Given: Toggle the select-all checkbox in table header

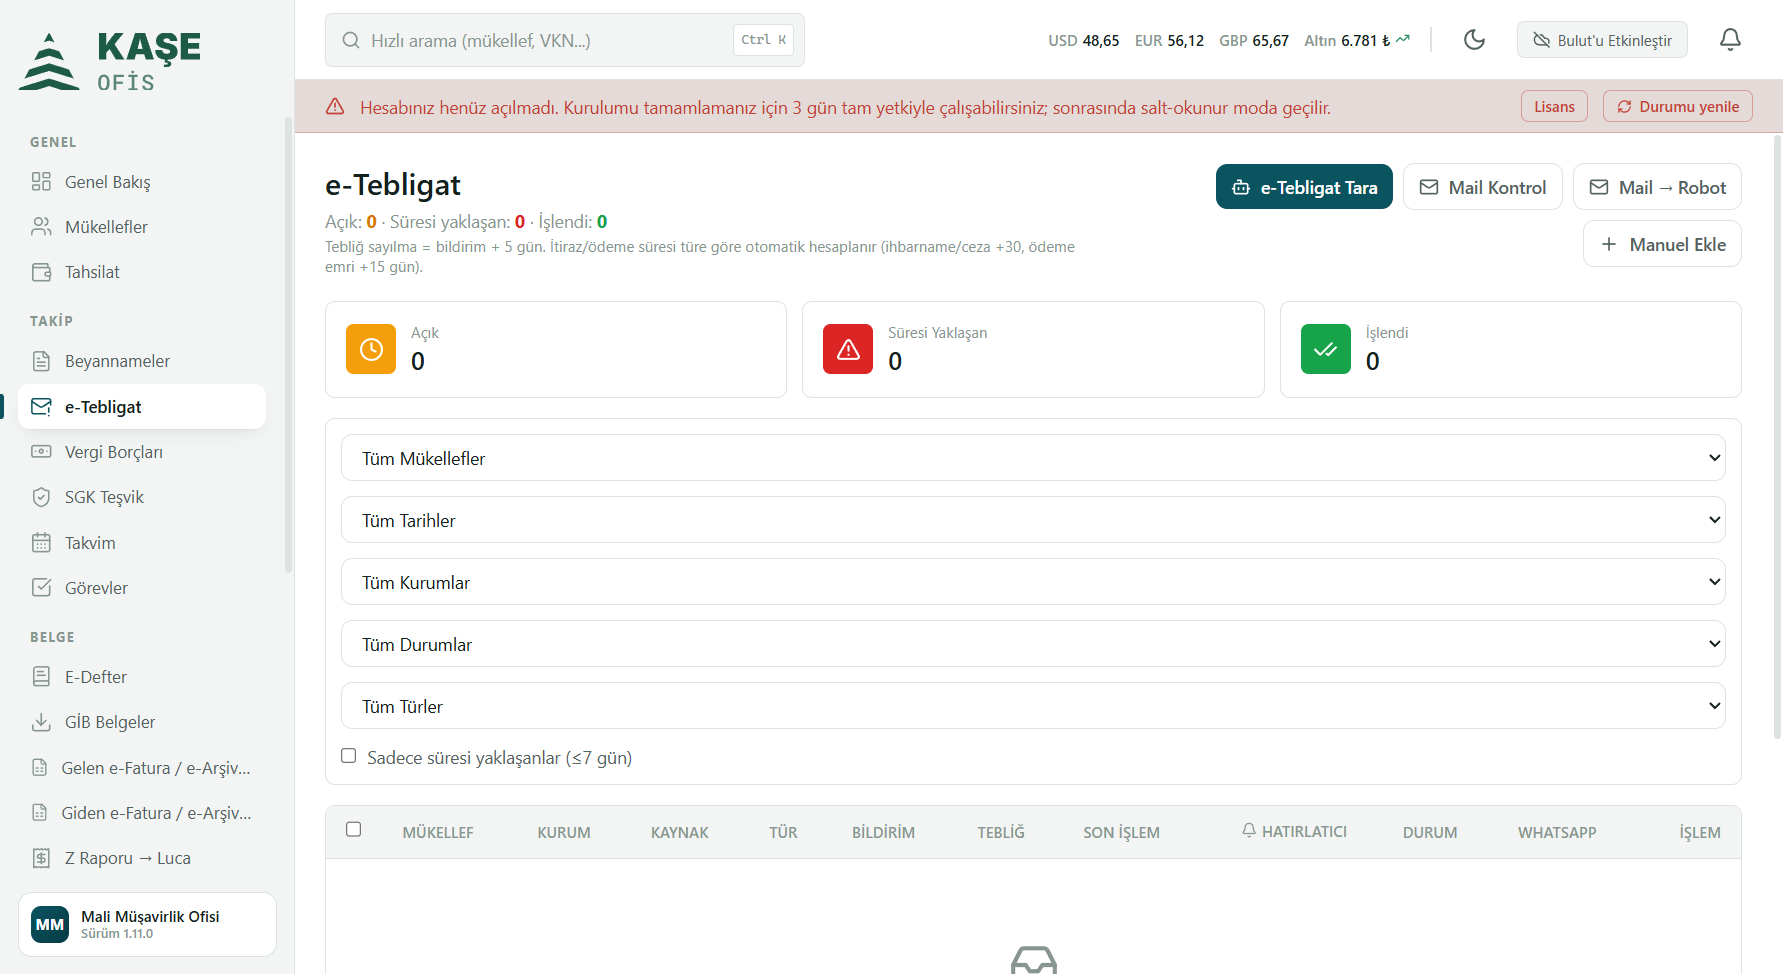Looking at the screenshot, I should click(x=353, y=829).
